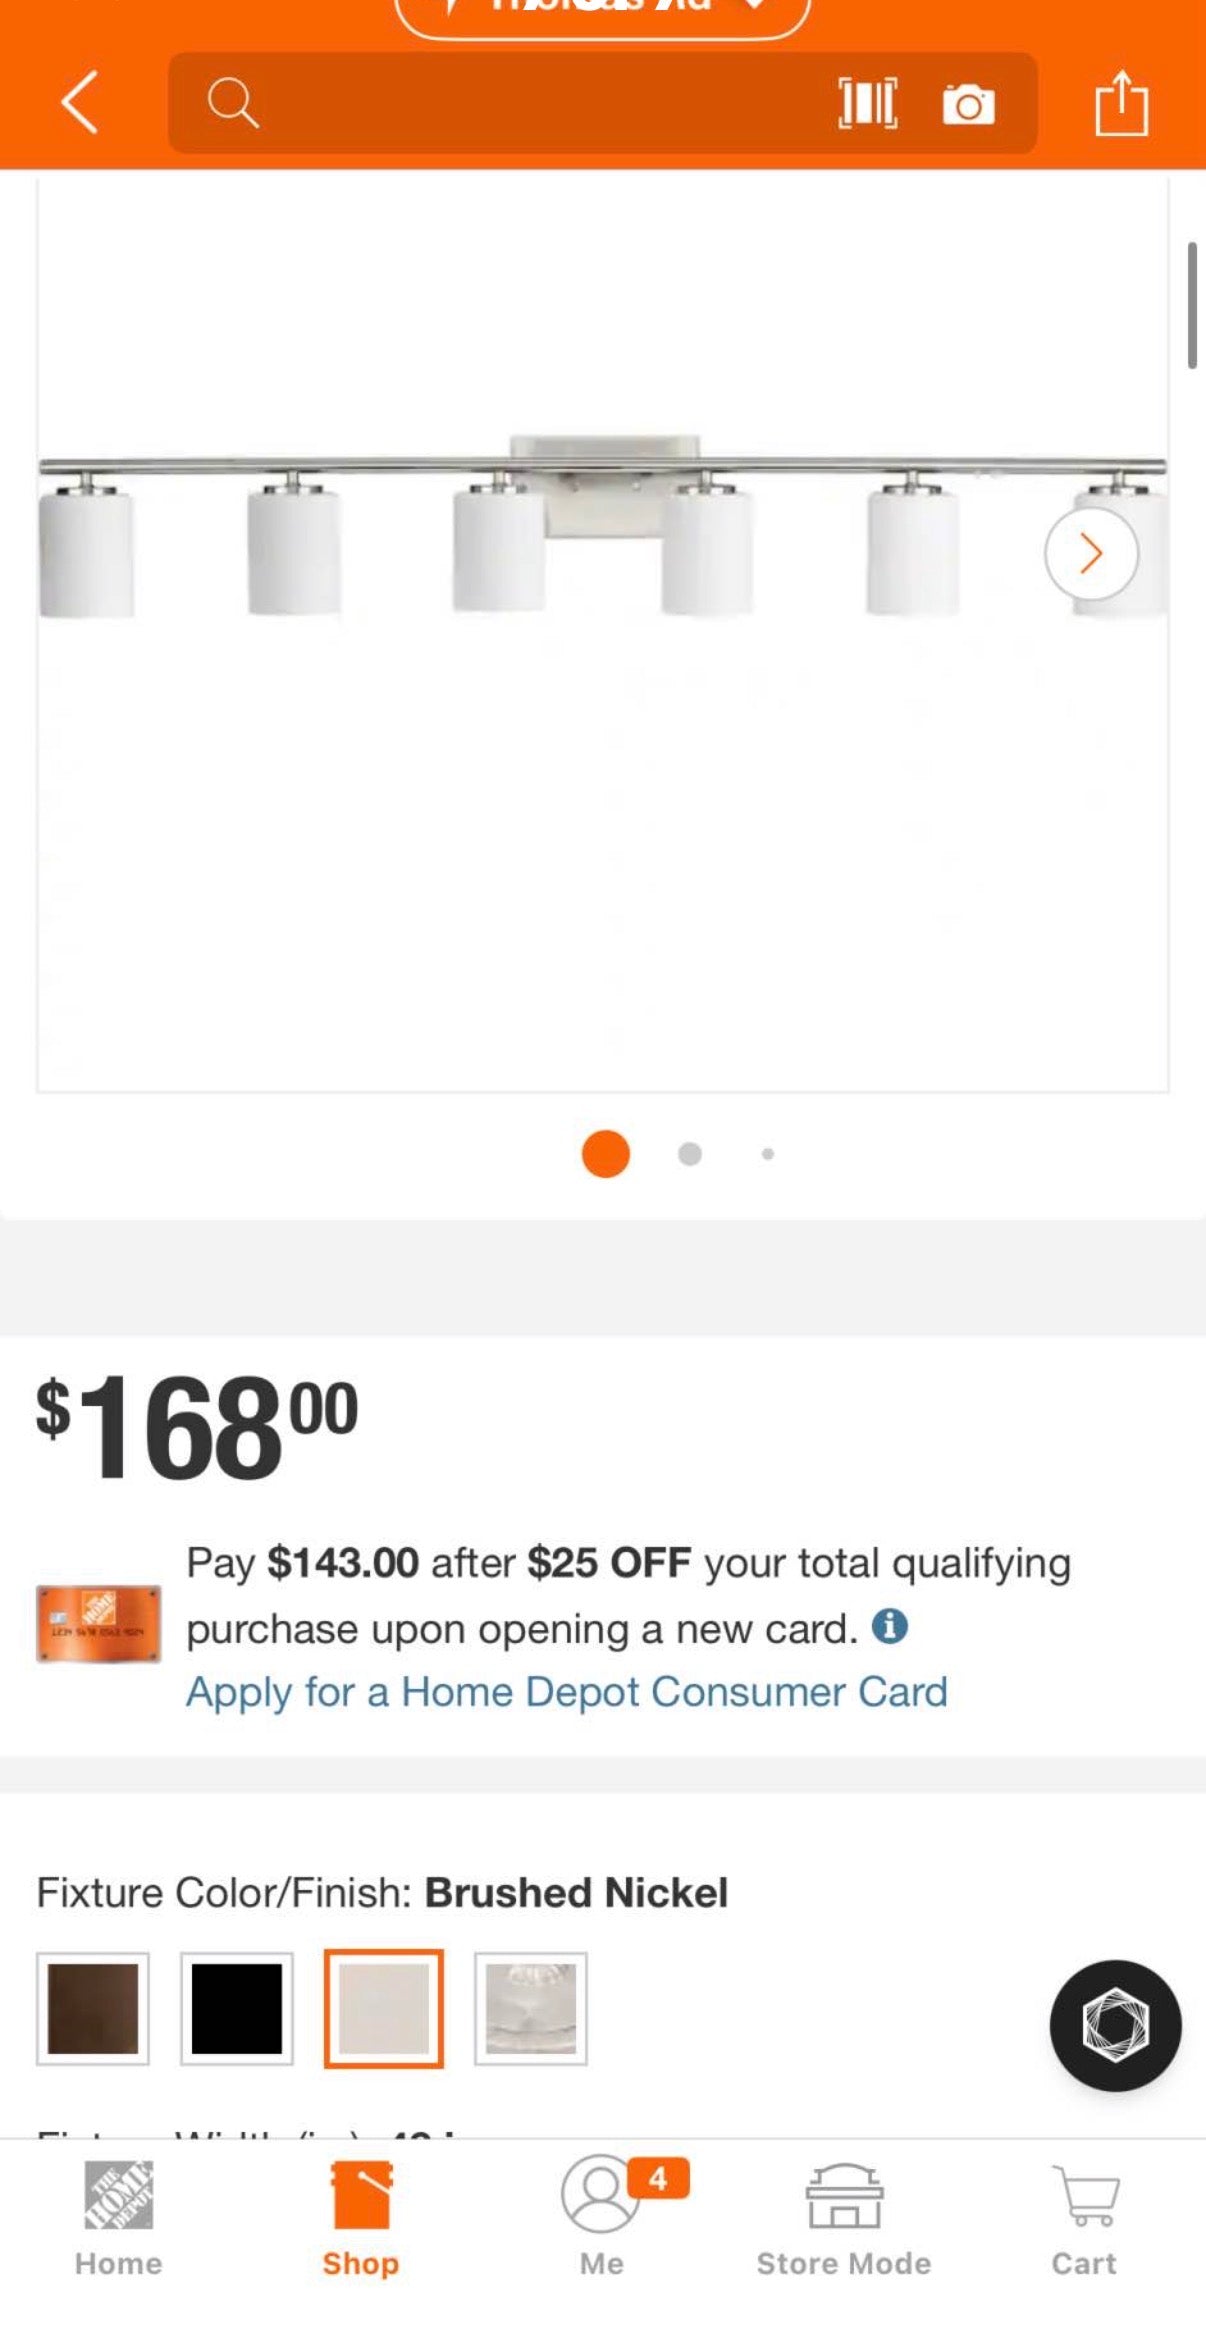Select the dark bronze finish swatch
Viewport: 1206px width, 2338px height.
(x=93, y=2008)
